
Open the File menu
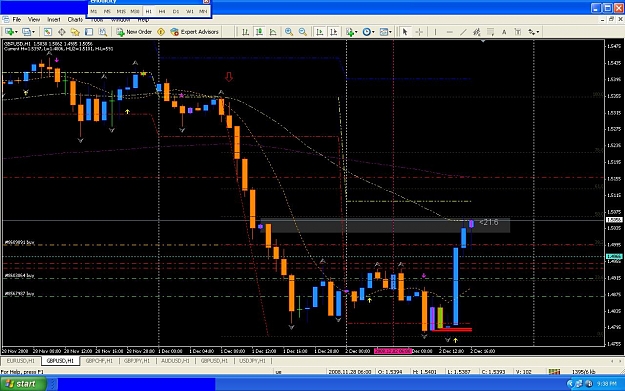17,20
